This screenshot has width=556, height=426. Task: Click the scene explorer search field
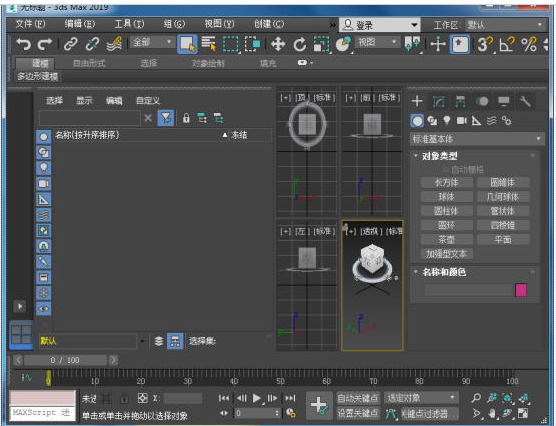click(89, 118)
